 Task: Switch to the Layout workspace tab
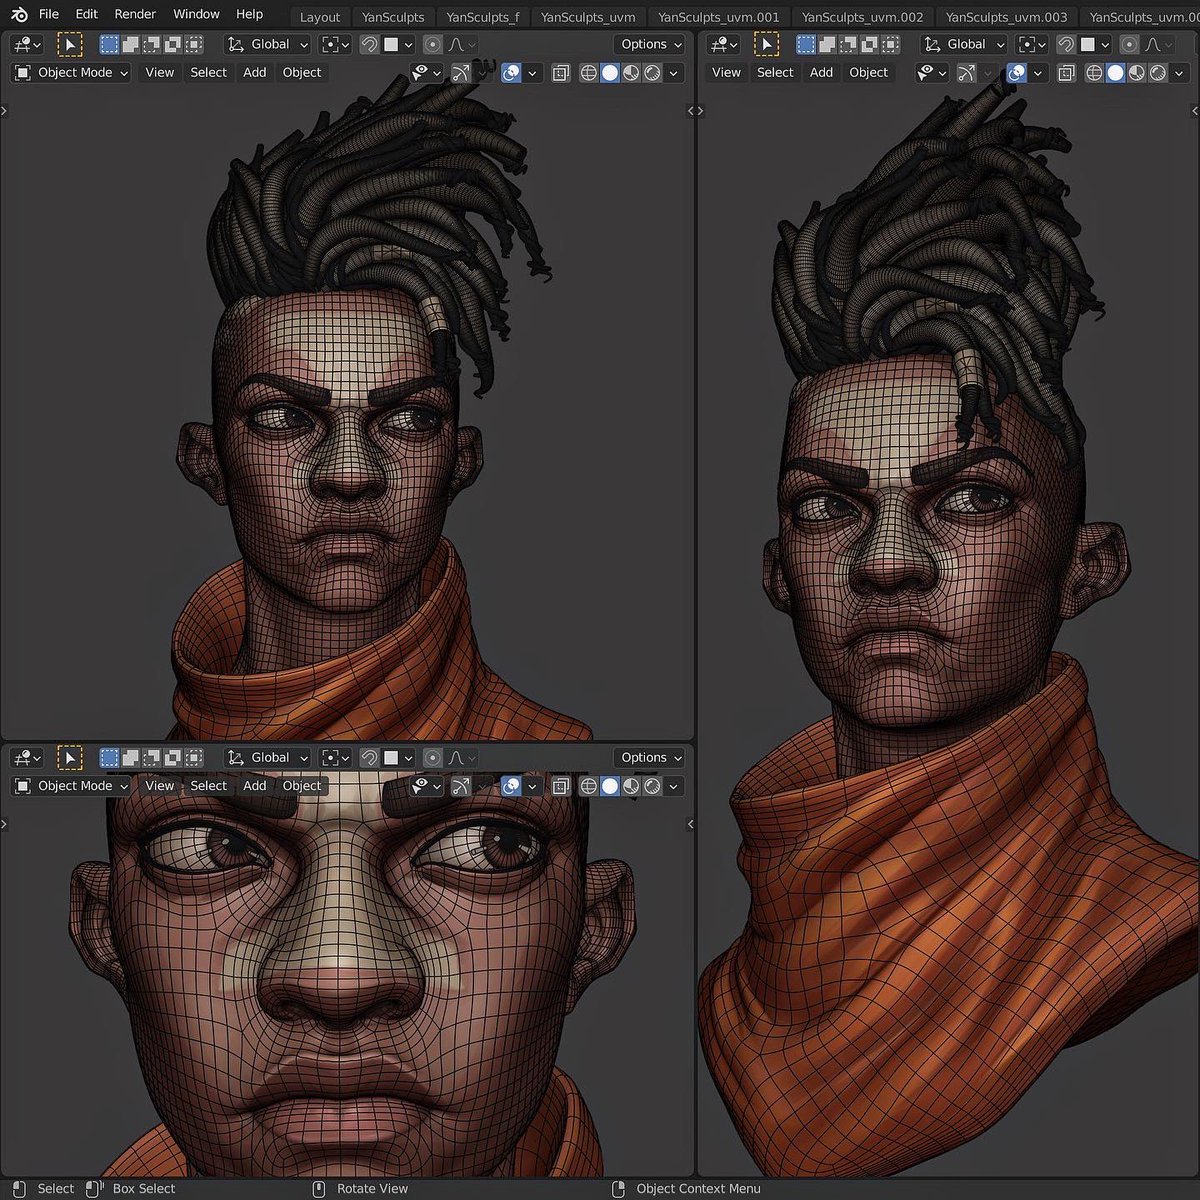[319, 16]
